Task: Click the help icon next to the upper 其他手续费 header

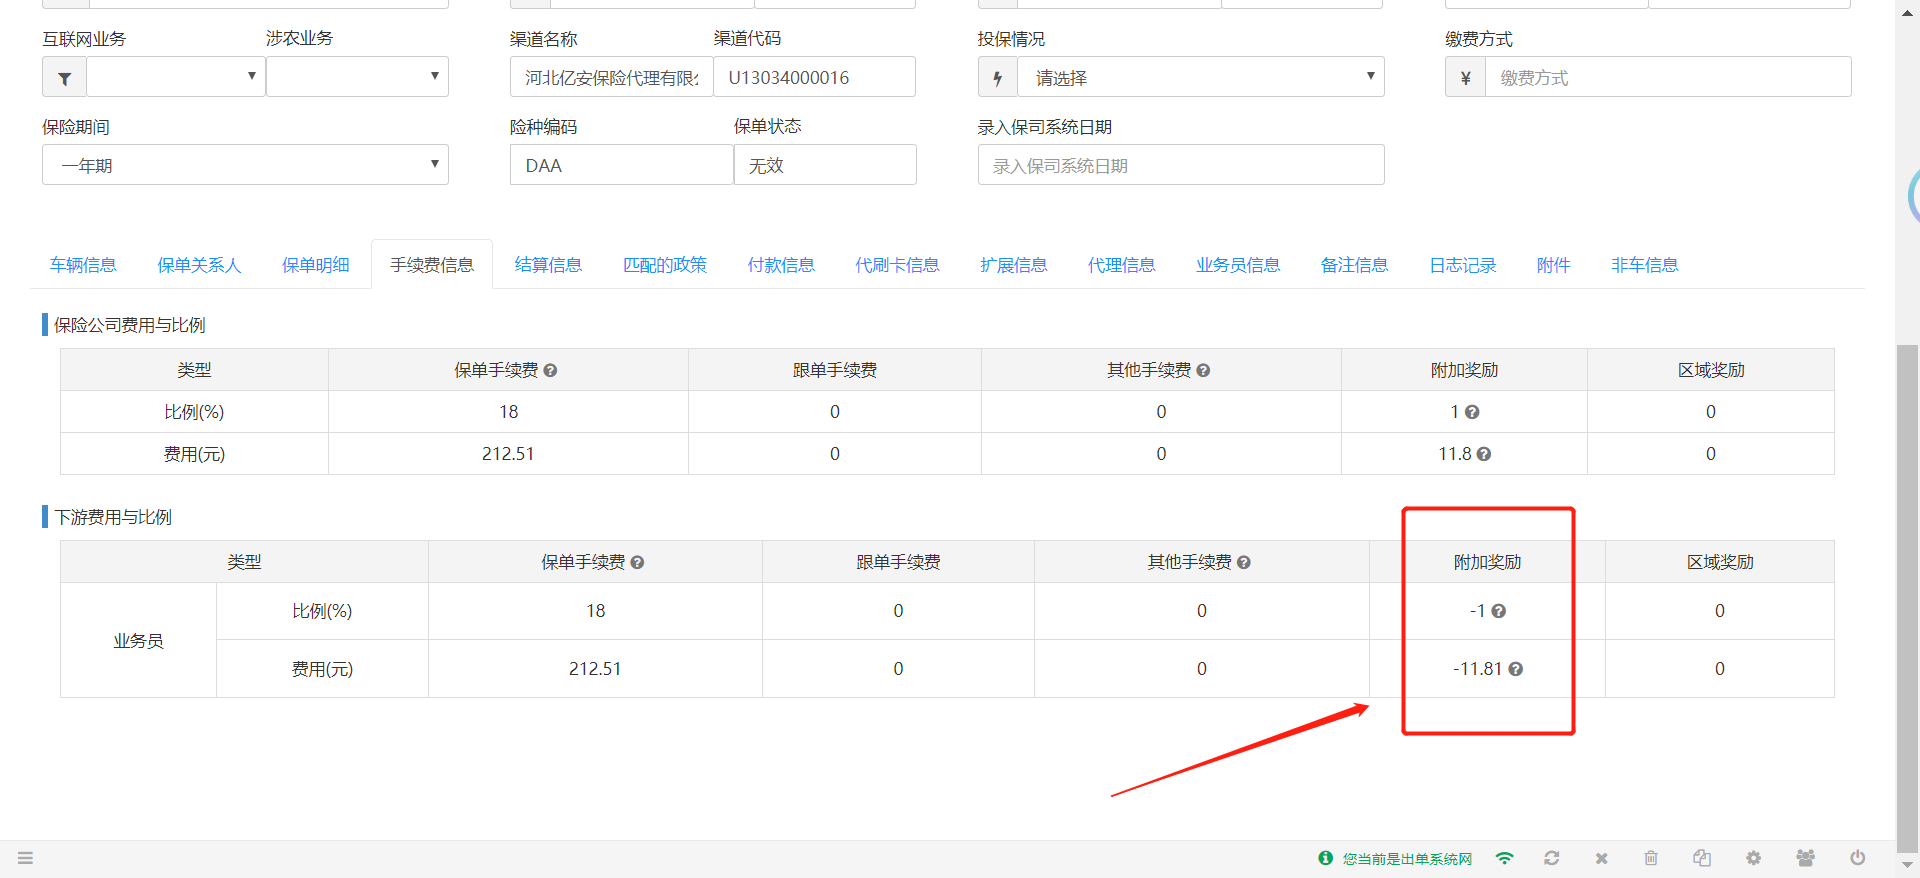Action: 1203,370
